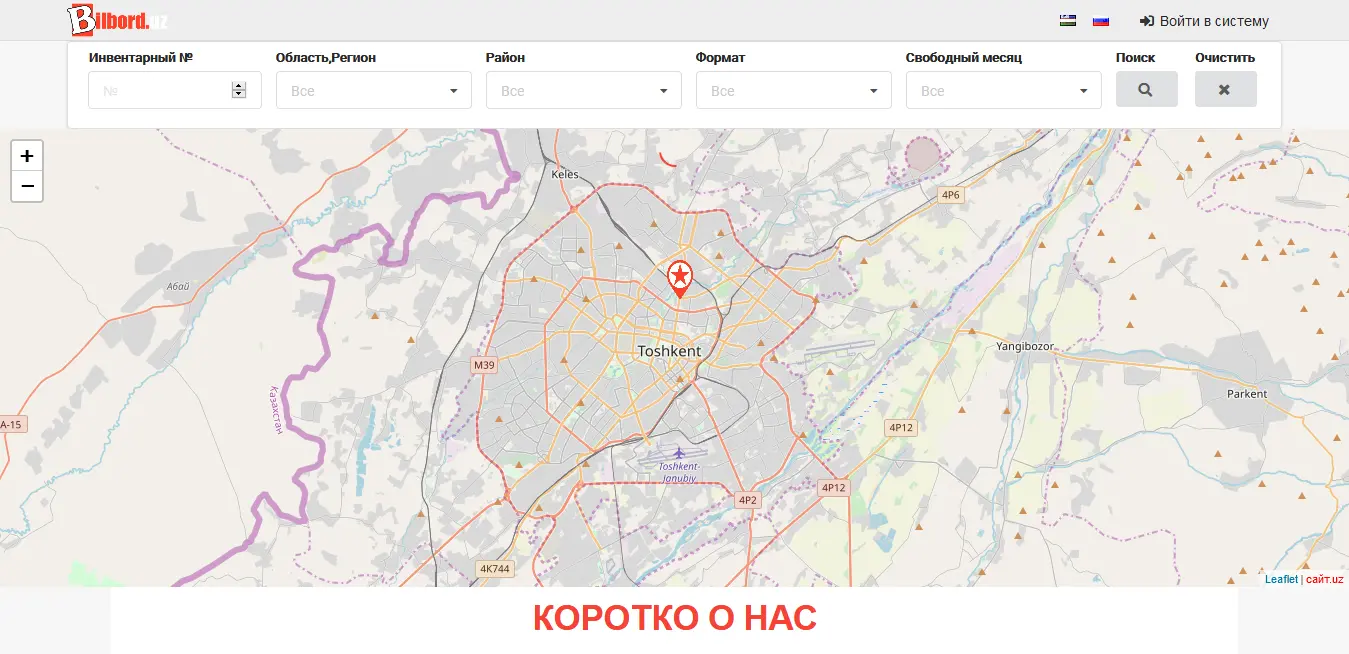Screen dimensions: 1349x654
Task: Expand the Свободный месяц dropdown
Action: tap(1003, 90)
